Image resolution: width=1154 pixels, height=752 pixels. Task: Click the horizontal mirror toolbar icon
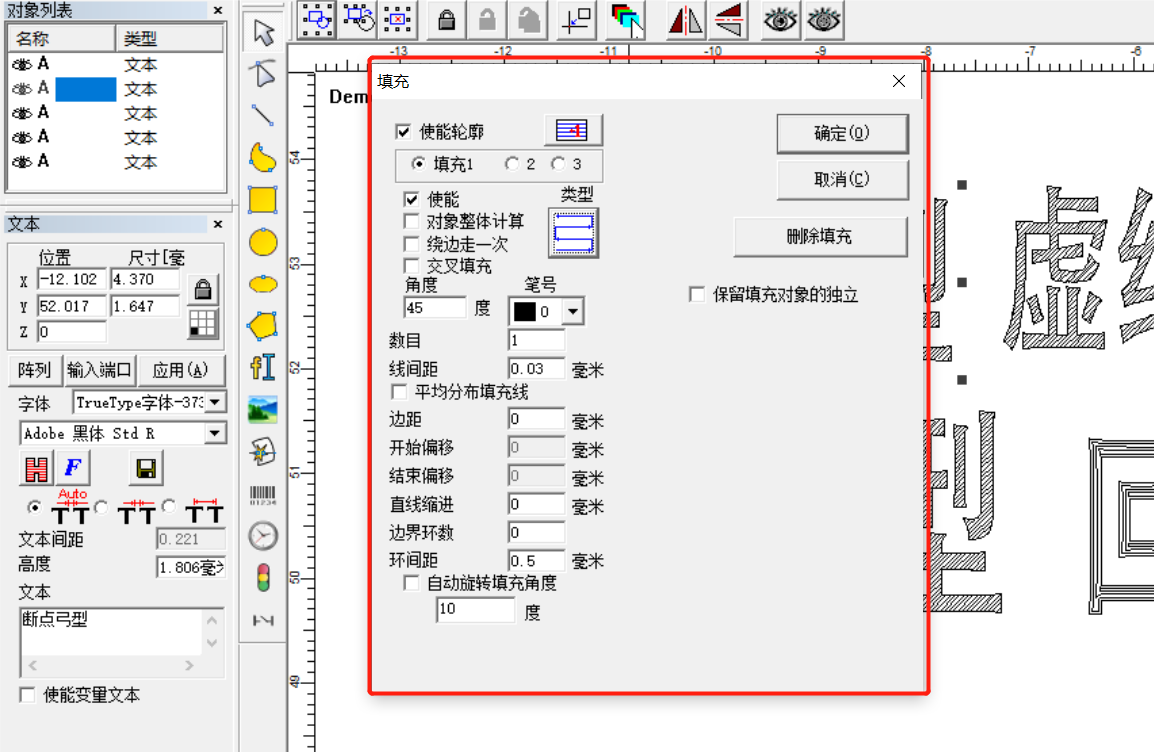click(x=685, y=20)
